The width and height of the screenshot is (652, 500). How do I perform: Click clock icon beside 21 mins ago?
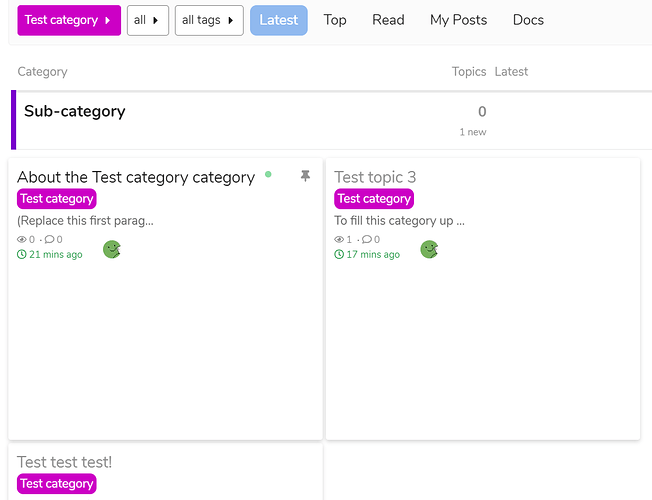[22, 254]
